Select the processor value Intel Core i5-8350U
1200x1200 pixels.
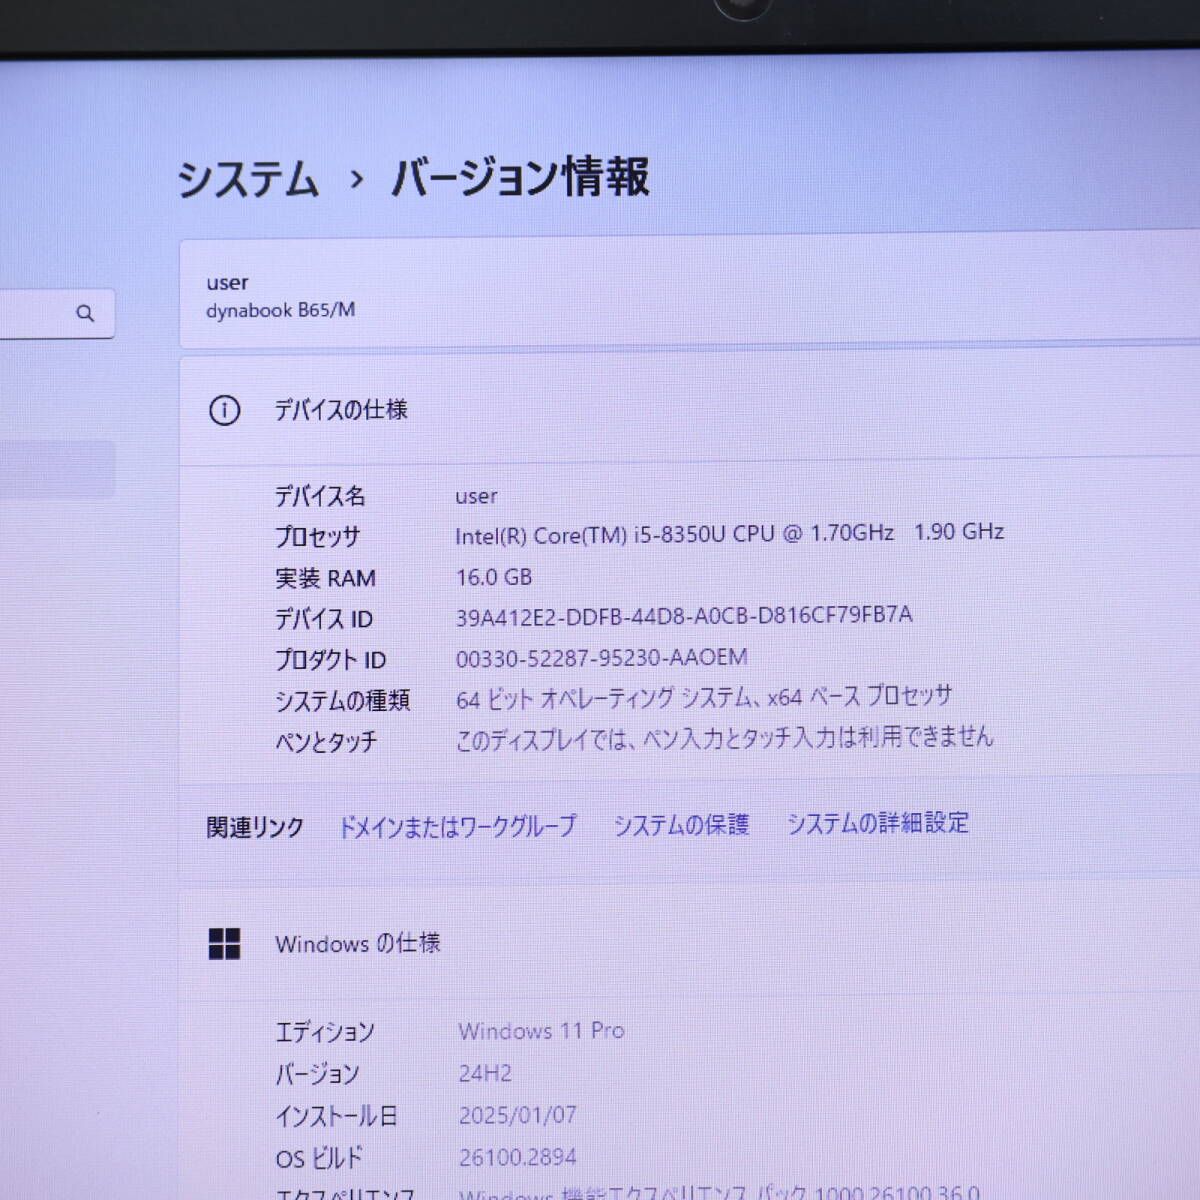[x=729, y=534]
